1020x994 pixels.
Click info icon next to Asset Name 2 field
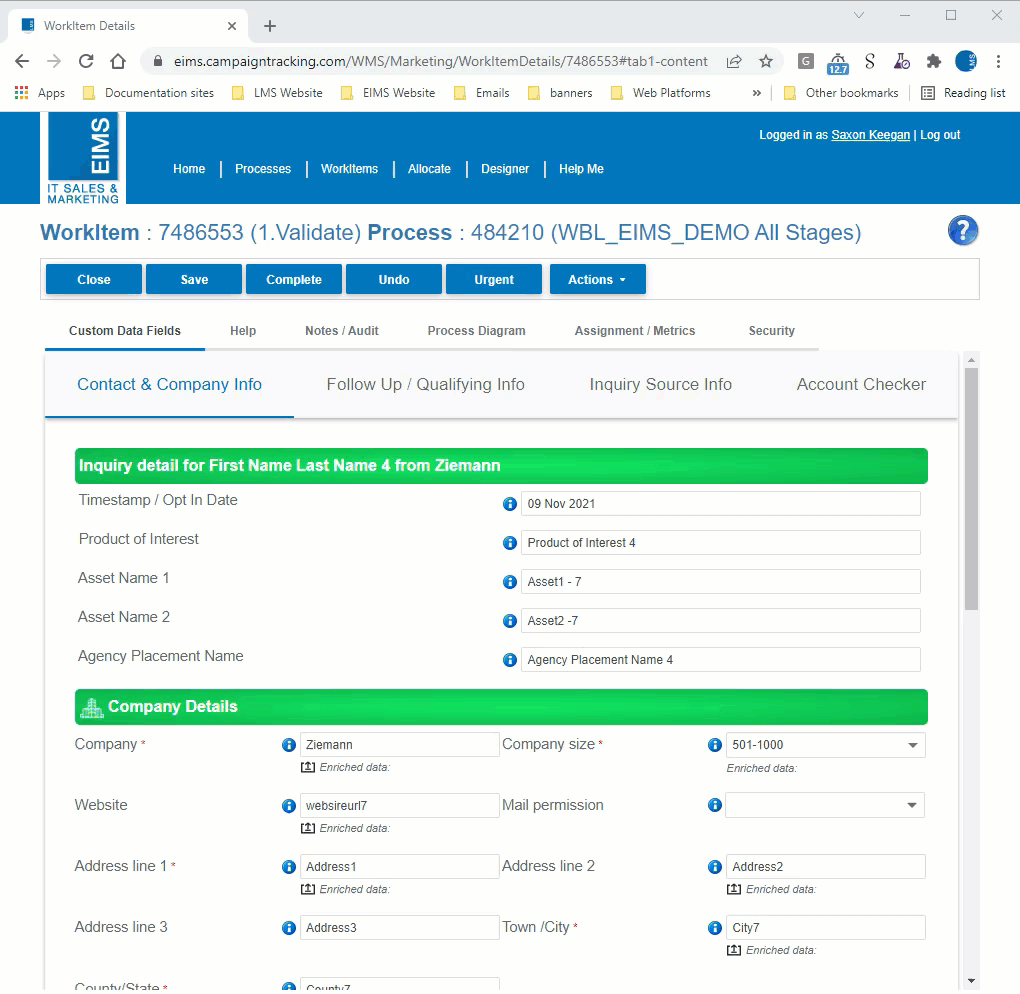pos(510,621)
